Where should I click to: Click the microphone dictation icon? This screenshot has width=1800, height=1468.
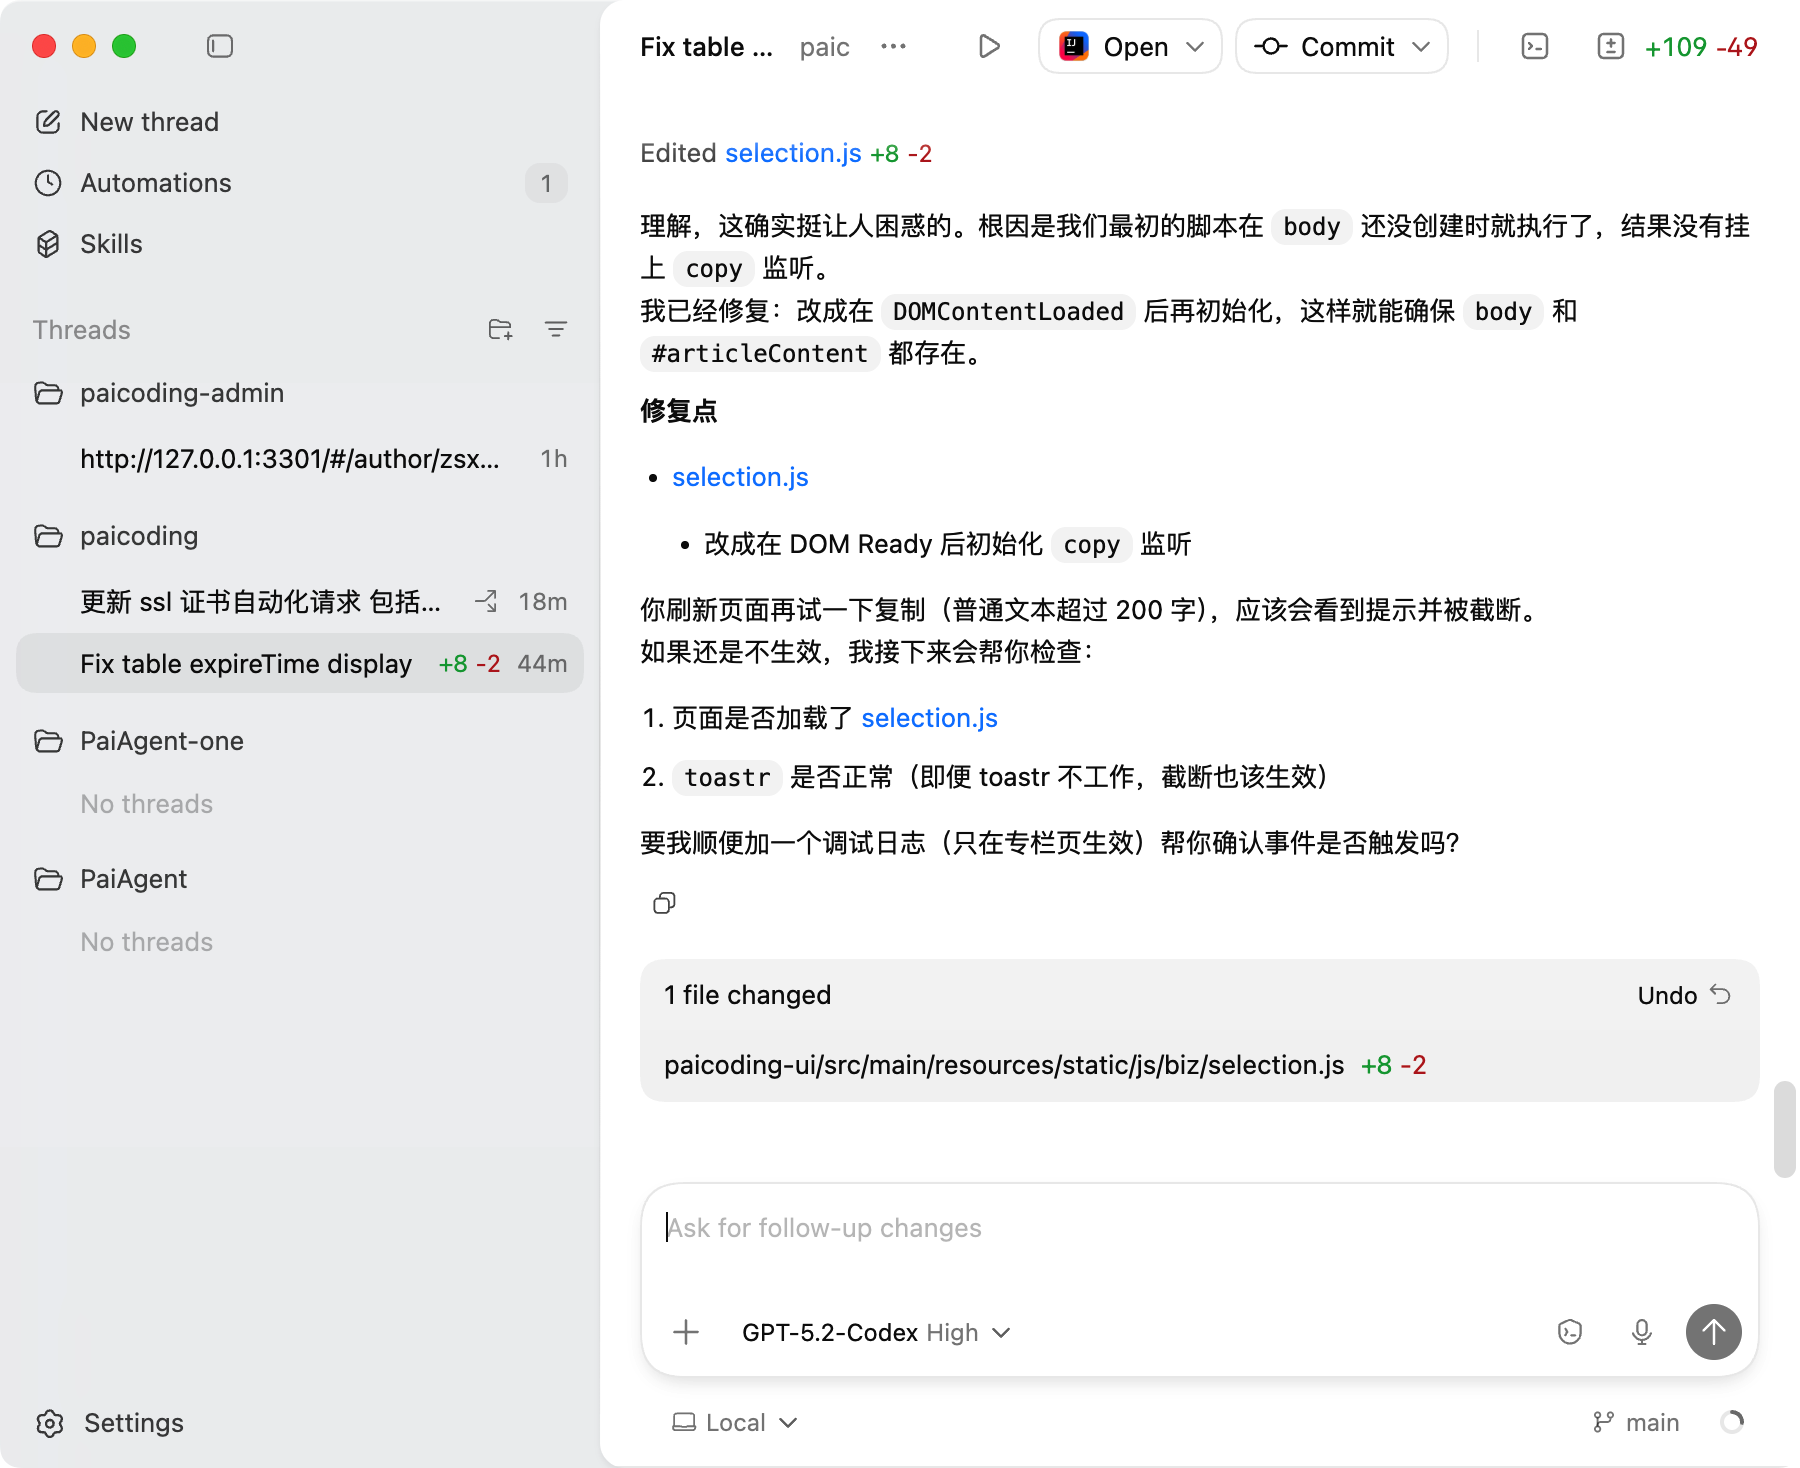[x=1641, y=1332]
